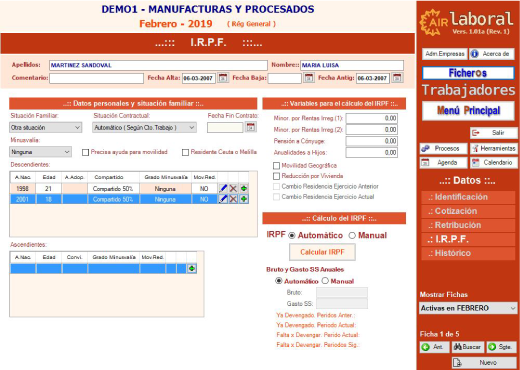Click Anualidades a Hijos value field
This screenshot has width=520, height=370.
coord(372,153)
